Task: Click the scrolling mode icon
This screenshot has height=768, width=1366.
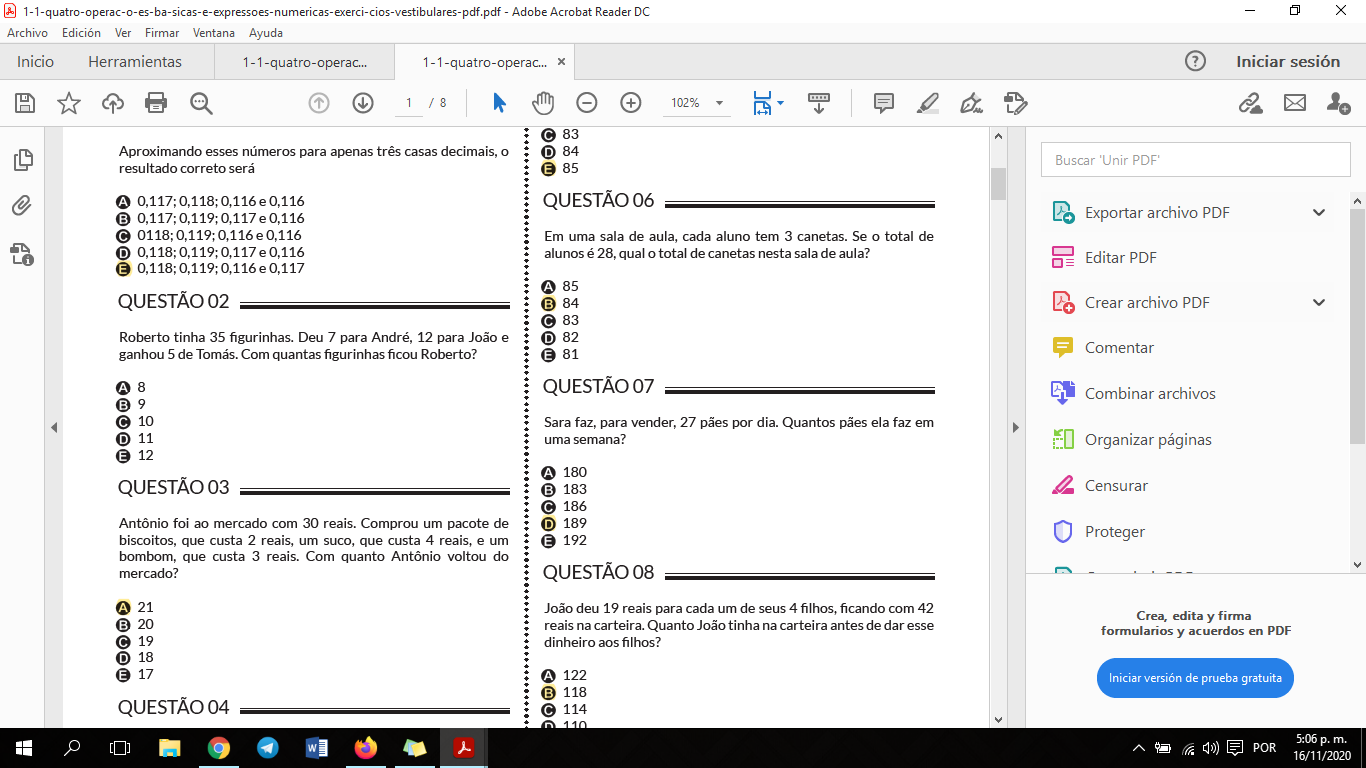Action: (x=819, y=103)
